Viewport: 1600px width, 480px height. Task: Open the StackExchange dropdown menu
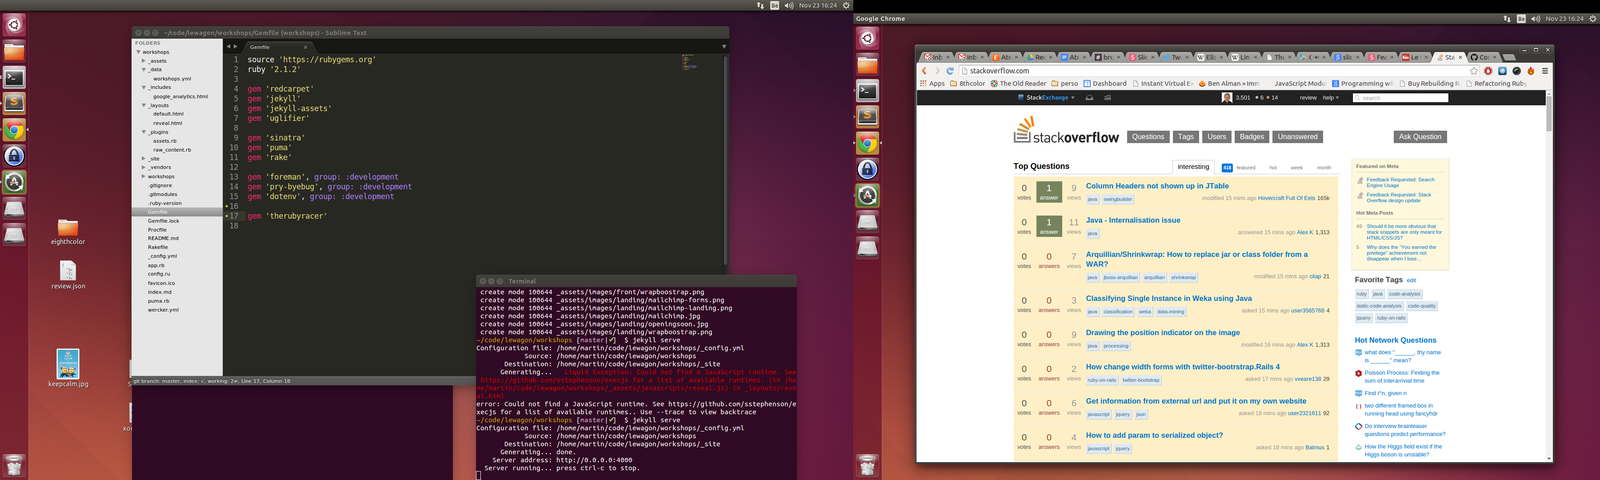1046,98
